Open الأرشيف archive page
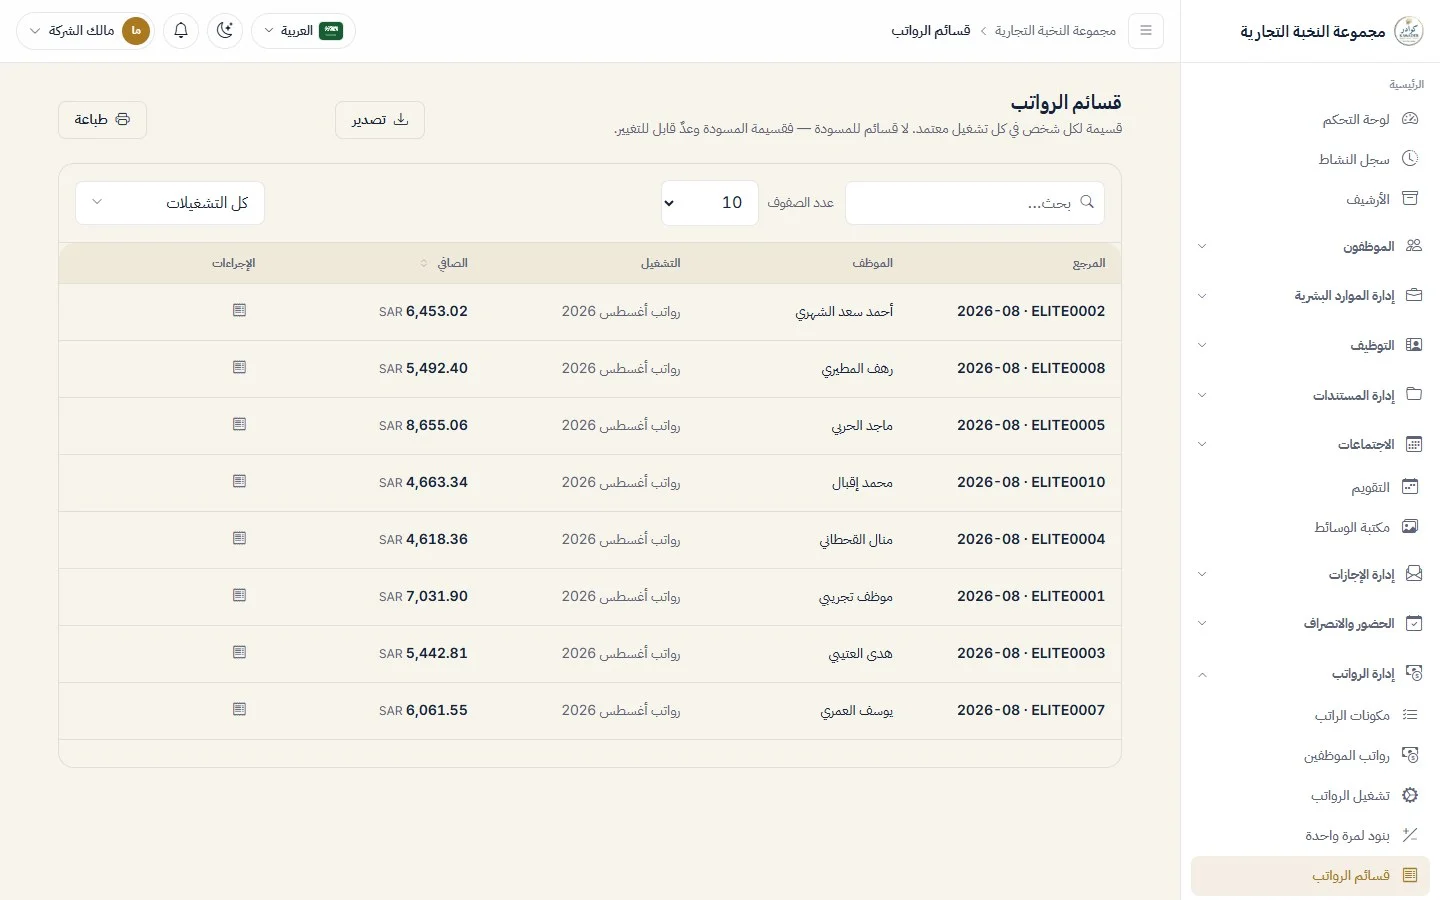 pos(1310,199)
